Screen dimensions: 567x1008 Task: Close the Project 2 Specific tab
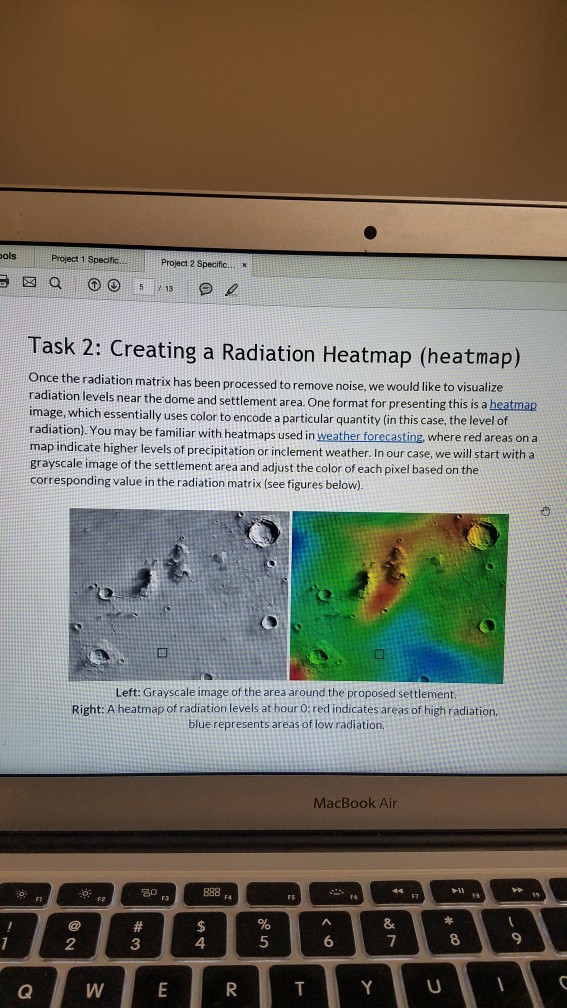244,264
